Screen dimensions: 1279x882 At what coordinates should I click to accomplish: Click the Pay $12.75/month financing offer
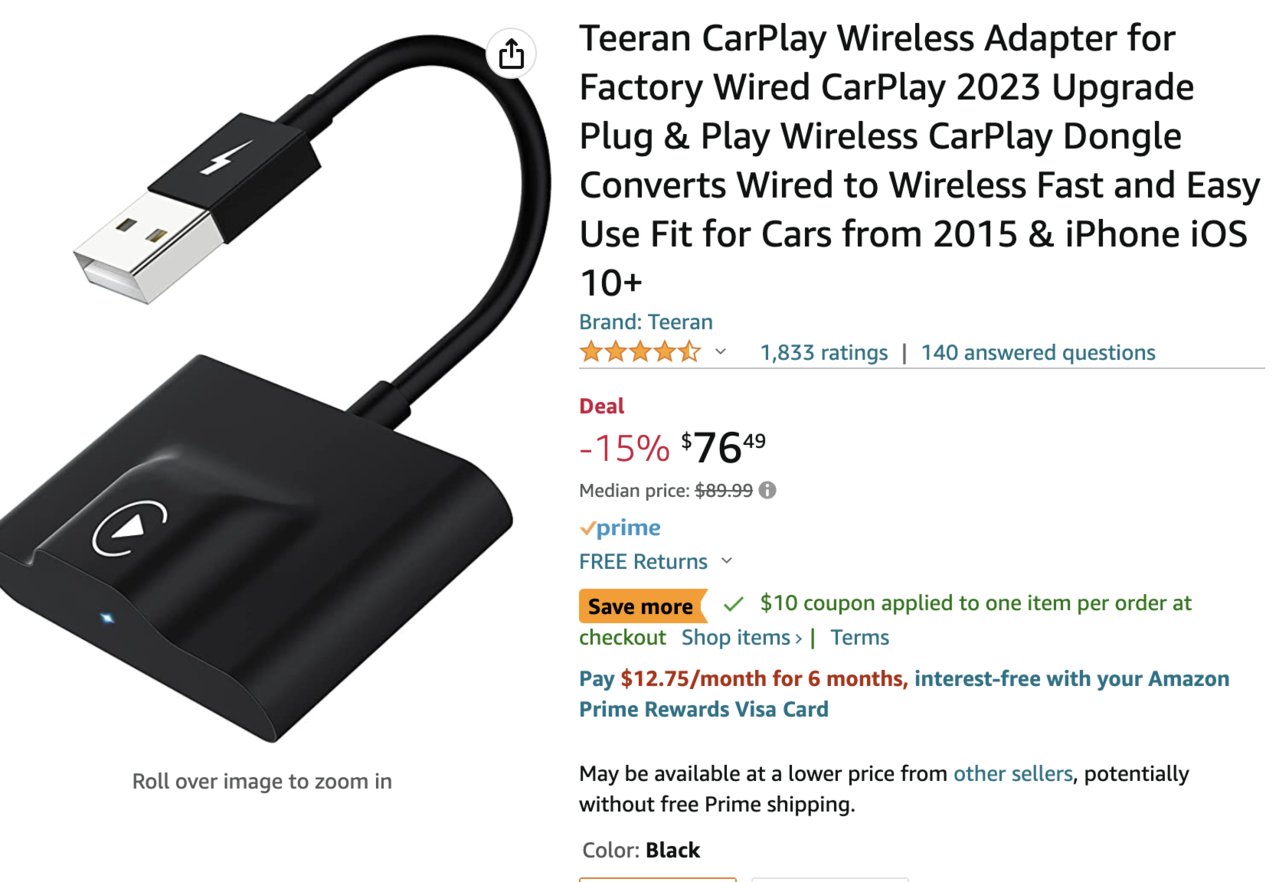(x=904, y=694)
